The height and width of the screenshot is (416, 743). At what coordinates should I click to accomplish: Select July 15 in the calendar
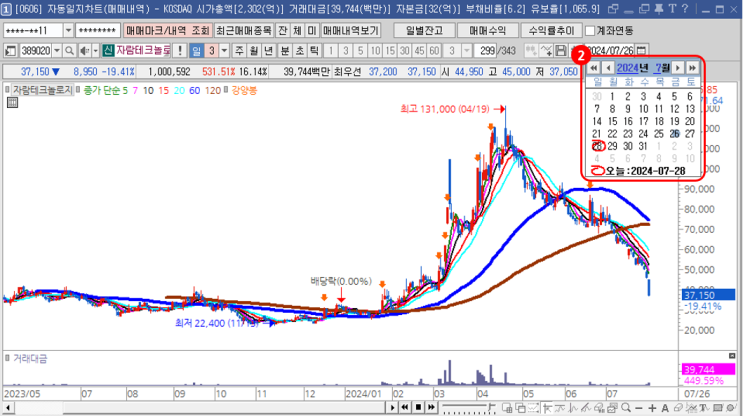[612, 122]
